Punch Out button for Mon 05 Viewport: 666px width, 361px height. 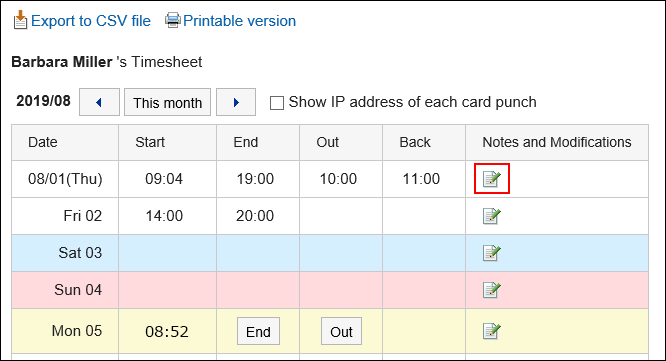pos(341,331)
